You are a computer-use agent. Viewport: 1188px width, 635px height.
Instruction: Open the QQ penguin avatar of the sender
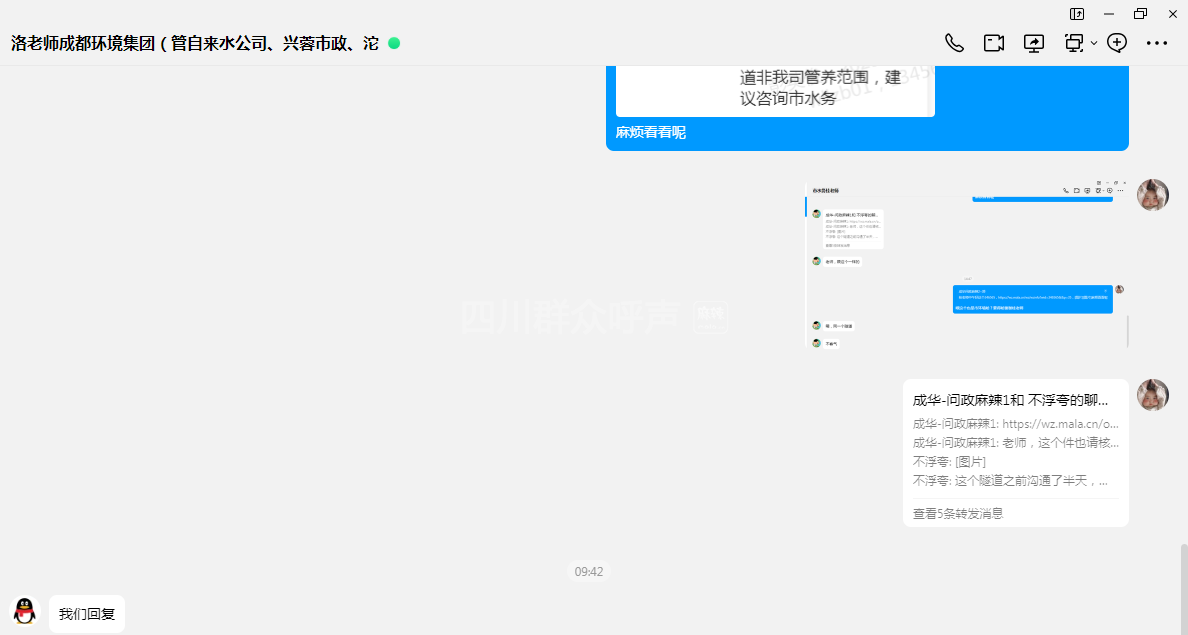tap(24, 612)
